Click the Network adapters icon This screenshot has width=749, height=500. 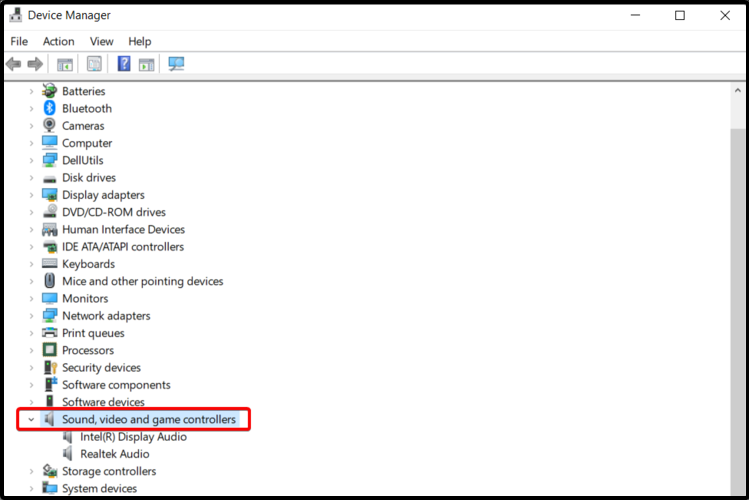(49, 316)
